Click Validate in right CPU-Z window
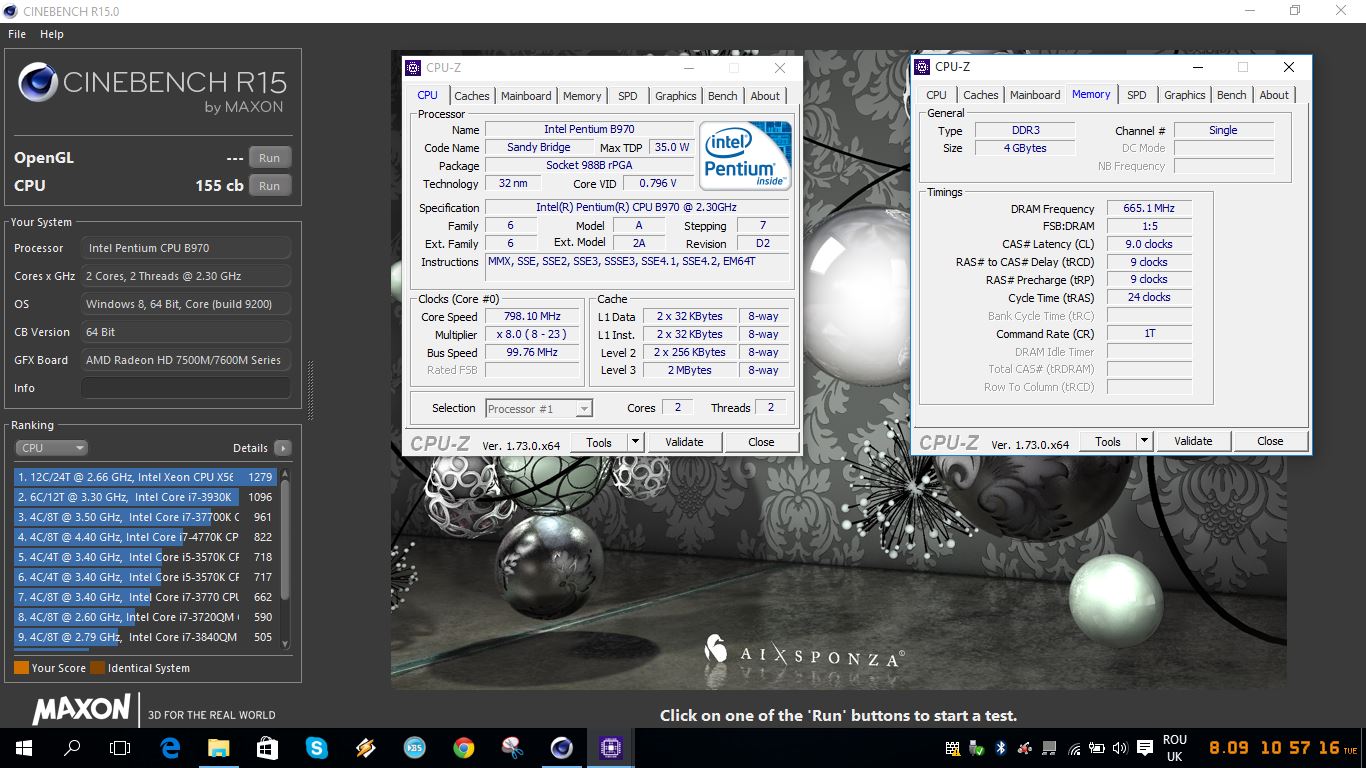 click(x=1193, y=441)
